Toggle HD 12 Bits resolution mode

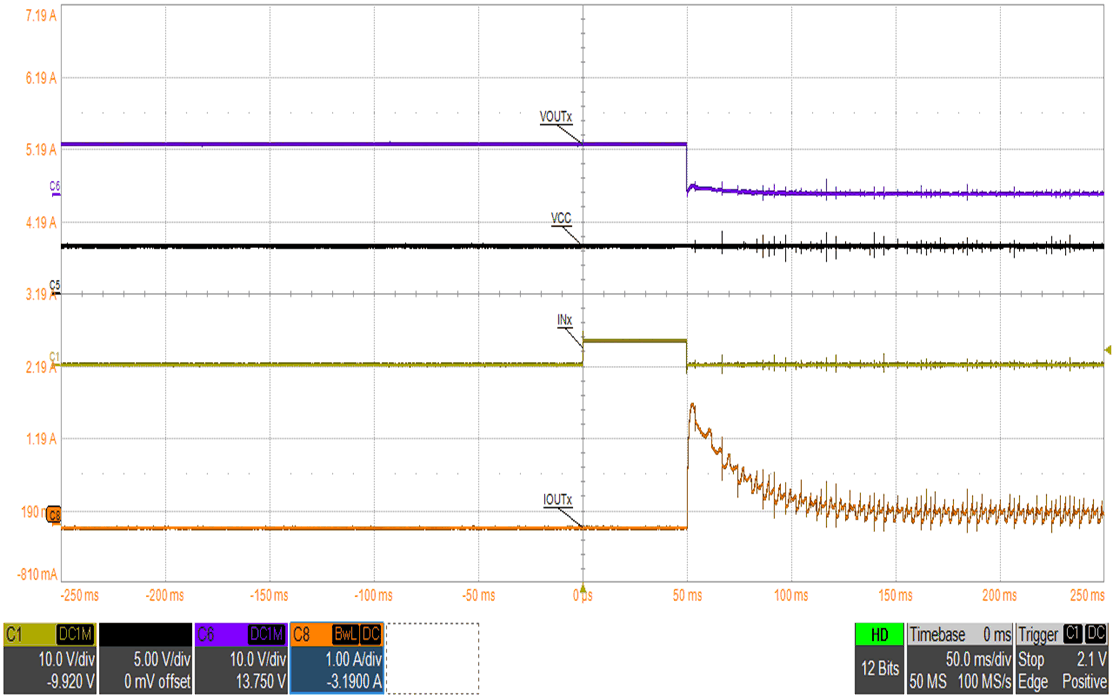pyautogui.click(x=881, y=667)
